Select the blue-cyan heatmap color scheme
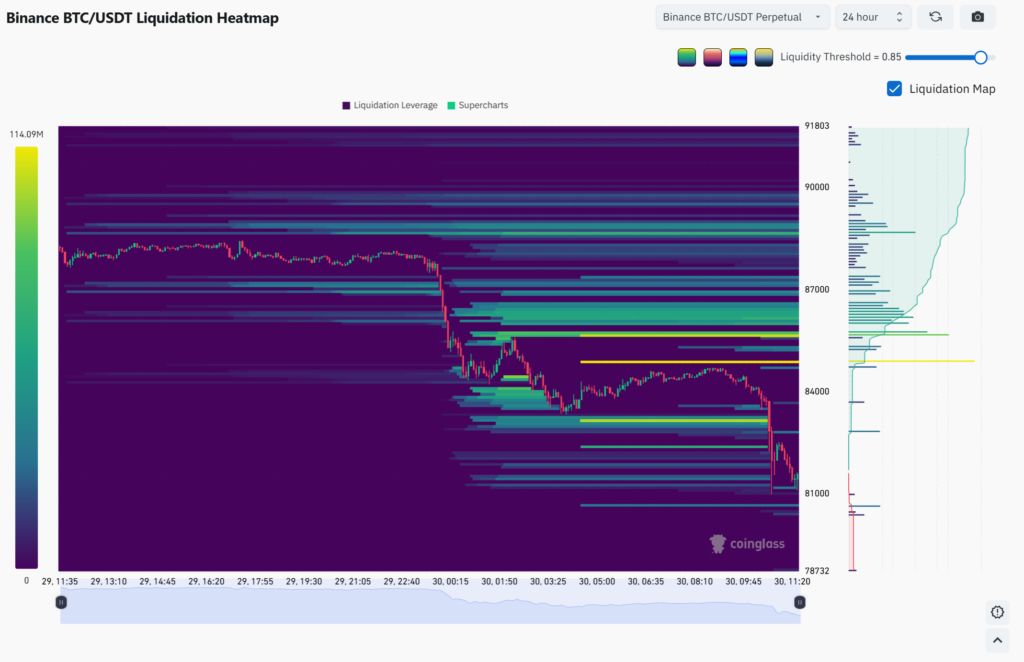 738,57
